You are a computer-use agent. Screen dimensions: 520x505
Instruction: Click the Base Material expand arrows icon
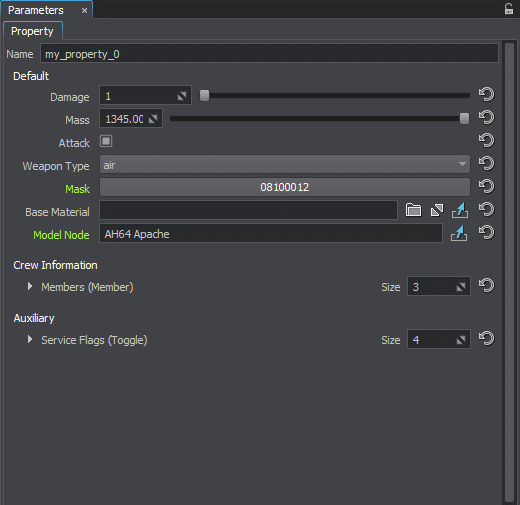tap(437, 210)
